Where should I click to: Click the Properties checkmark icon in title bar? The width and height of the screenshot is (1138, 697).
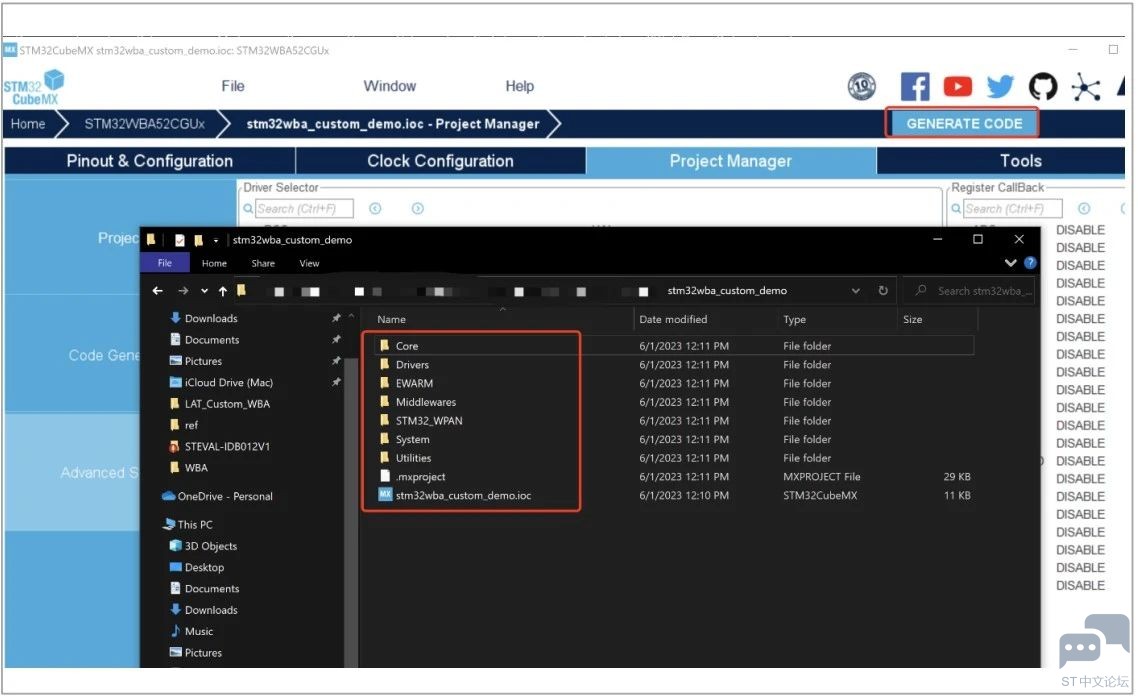pyautogui.click(x=179, y=240)
